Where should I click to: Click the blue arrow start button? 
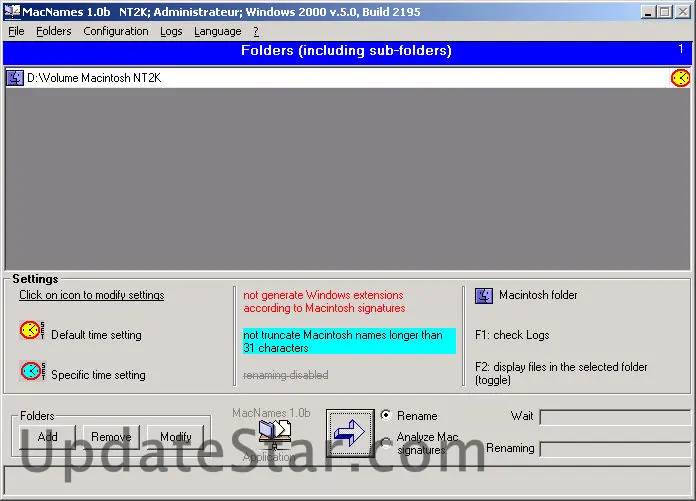click(x=350, y=433)
